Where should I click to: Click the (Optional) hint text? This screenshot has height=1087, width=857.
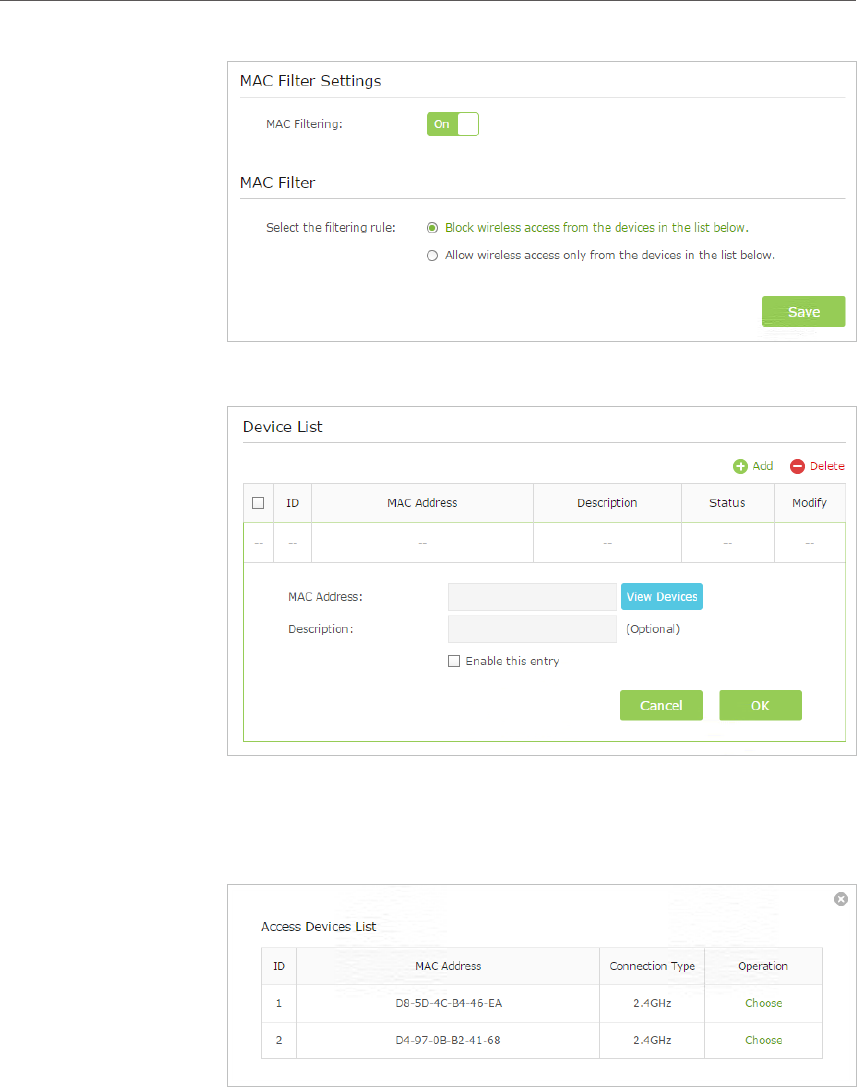pos(653,629)
